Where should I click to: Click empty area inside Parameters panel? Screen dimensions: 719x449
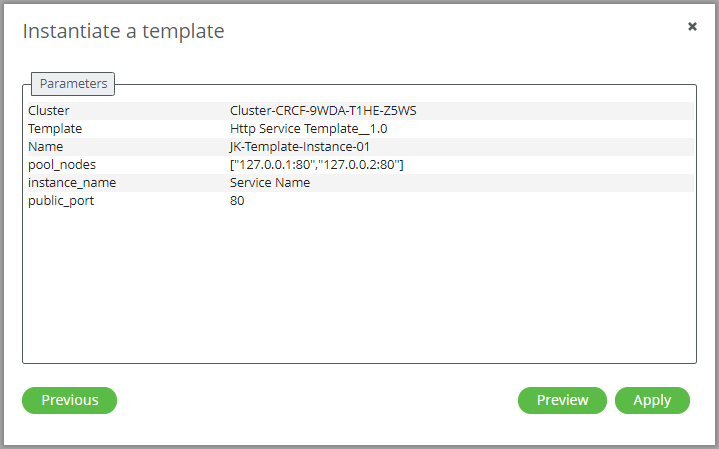[x=360, y=284]
